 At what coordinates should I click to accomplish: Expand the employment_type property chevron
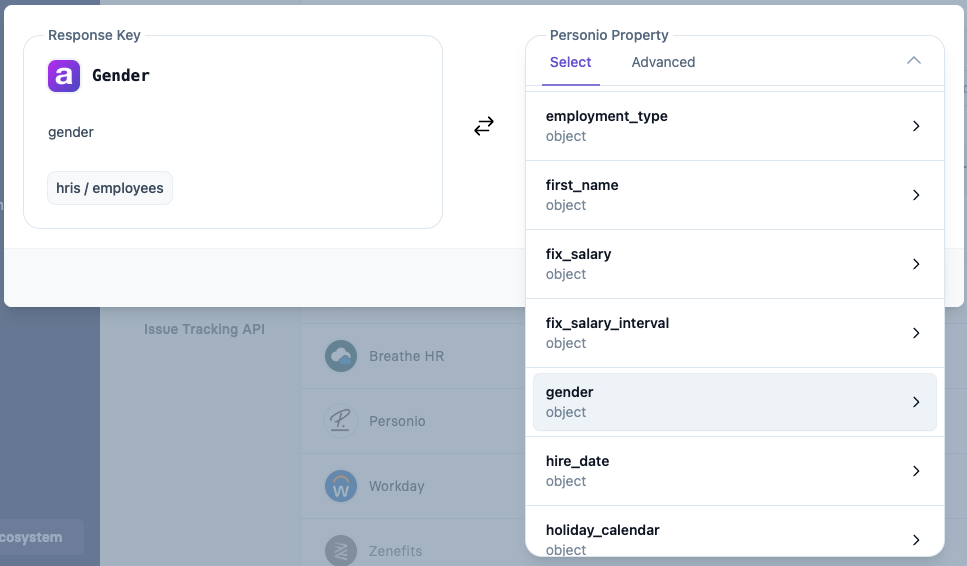tap(916, 126)
